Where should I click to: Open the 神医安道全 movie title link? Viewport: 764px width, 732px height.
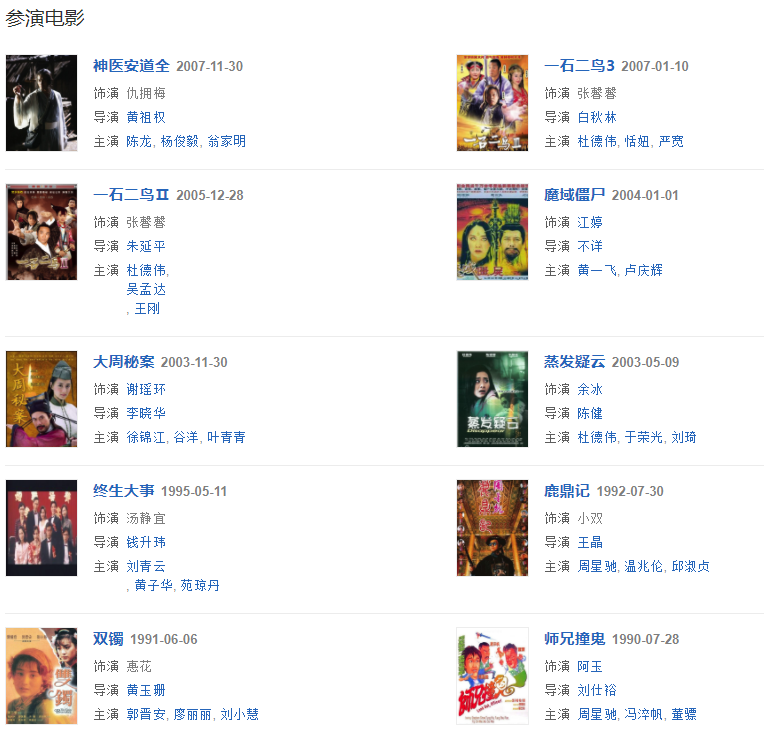coord(131,66)
